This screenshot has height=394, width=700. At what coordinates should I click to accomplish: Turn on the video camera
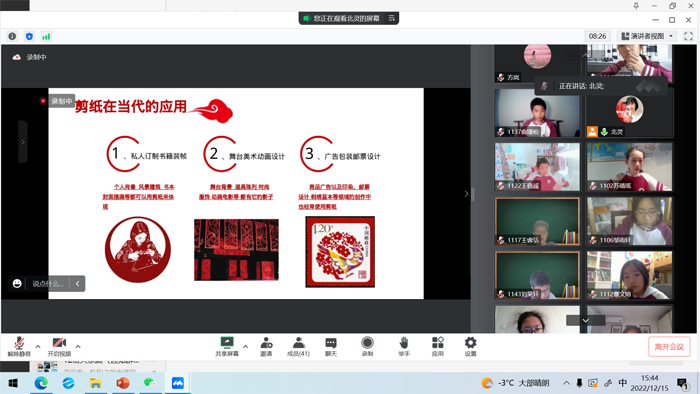(x=59, y=346)
